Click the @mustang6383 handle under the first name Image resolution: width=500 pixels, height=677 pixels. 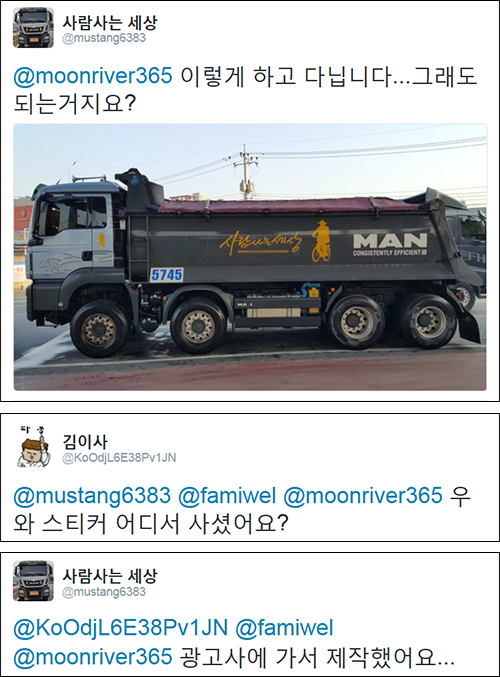click(104, 38)
